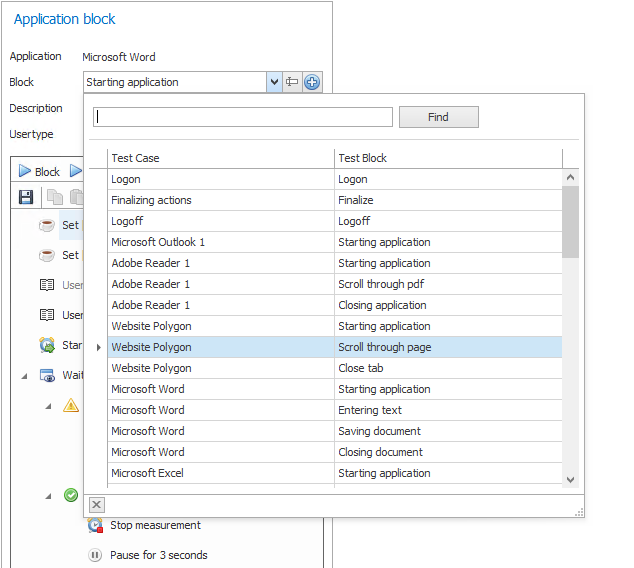Sort by Test Case column header

tap(220, 158)
